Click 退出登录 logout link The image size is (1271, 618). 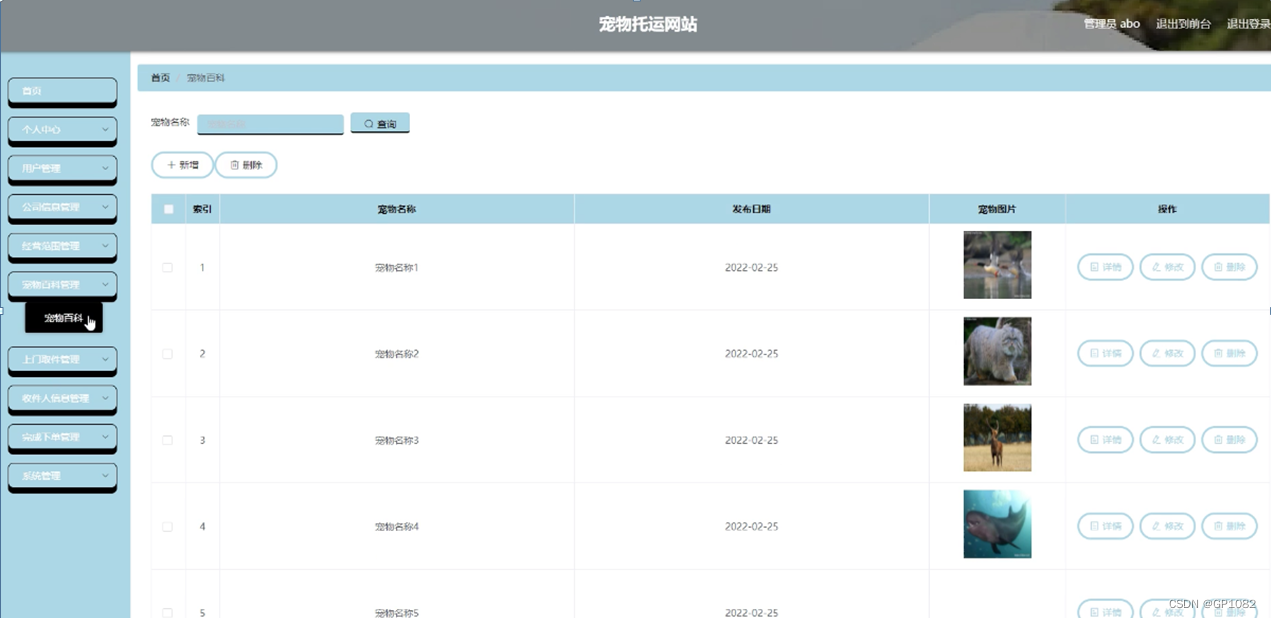pos(1248,24)
